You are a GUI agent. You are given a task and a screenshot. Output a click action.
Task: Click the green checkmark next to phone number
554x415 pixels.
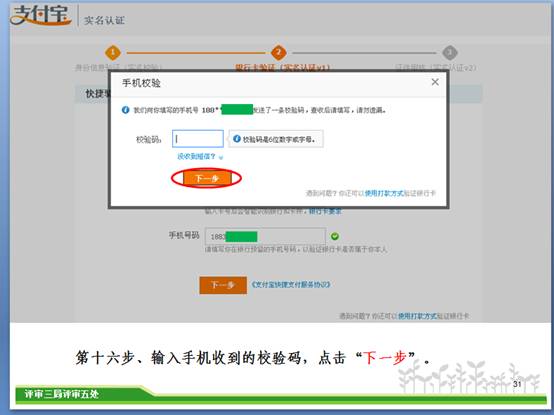click(335, 236)
